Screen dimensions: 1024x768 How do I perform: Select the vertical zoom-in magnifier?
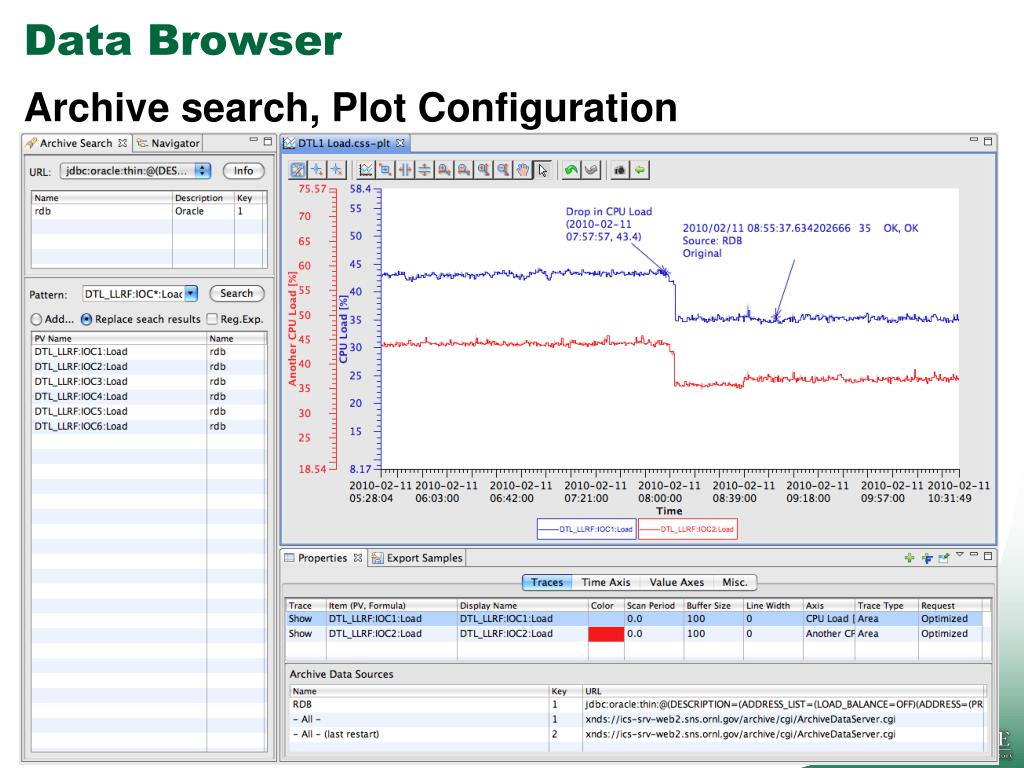pos(483,170)
